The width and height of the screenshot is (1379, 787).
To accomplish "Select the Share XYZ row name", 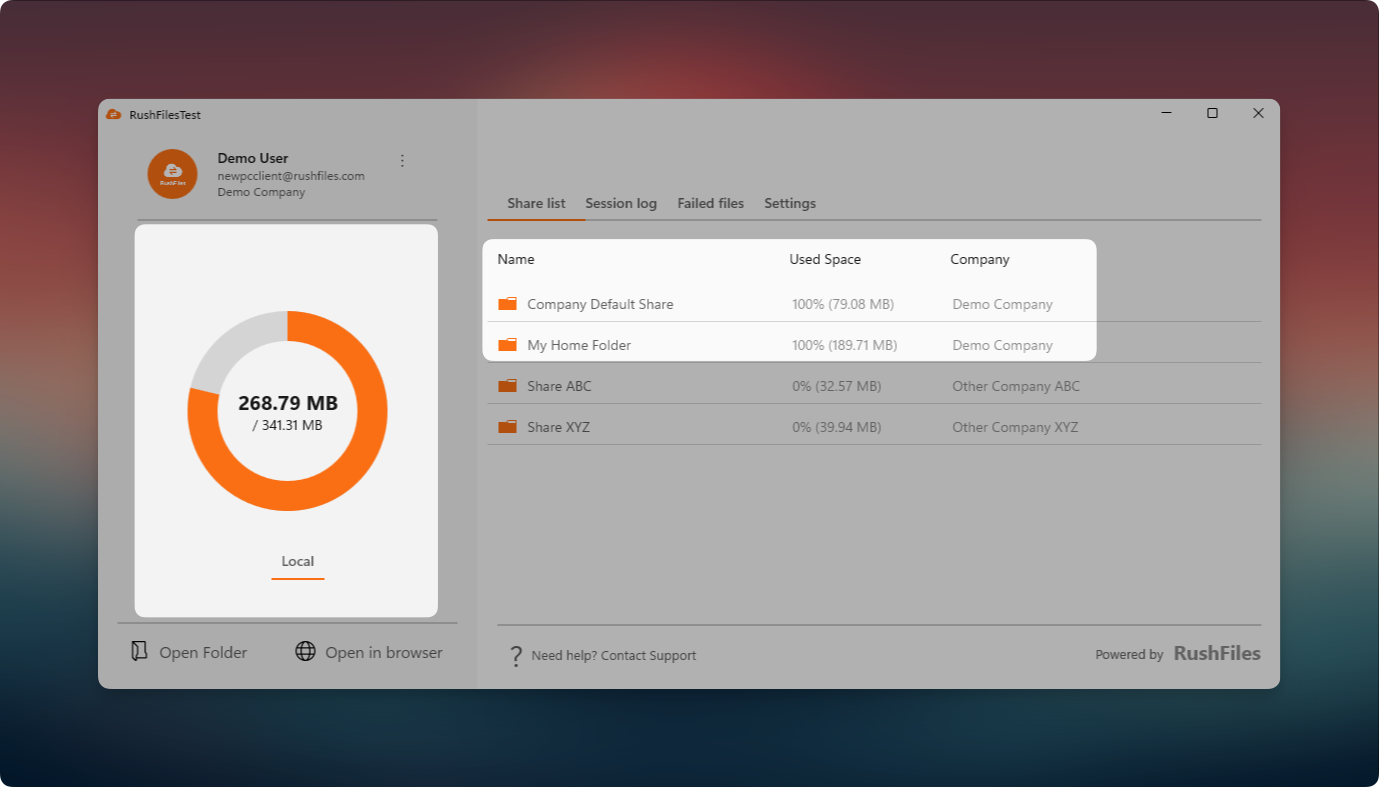I will (x=559, y=427).
